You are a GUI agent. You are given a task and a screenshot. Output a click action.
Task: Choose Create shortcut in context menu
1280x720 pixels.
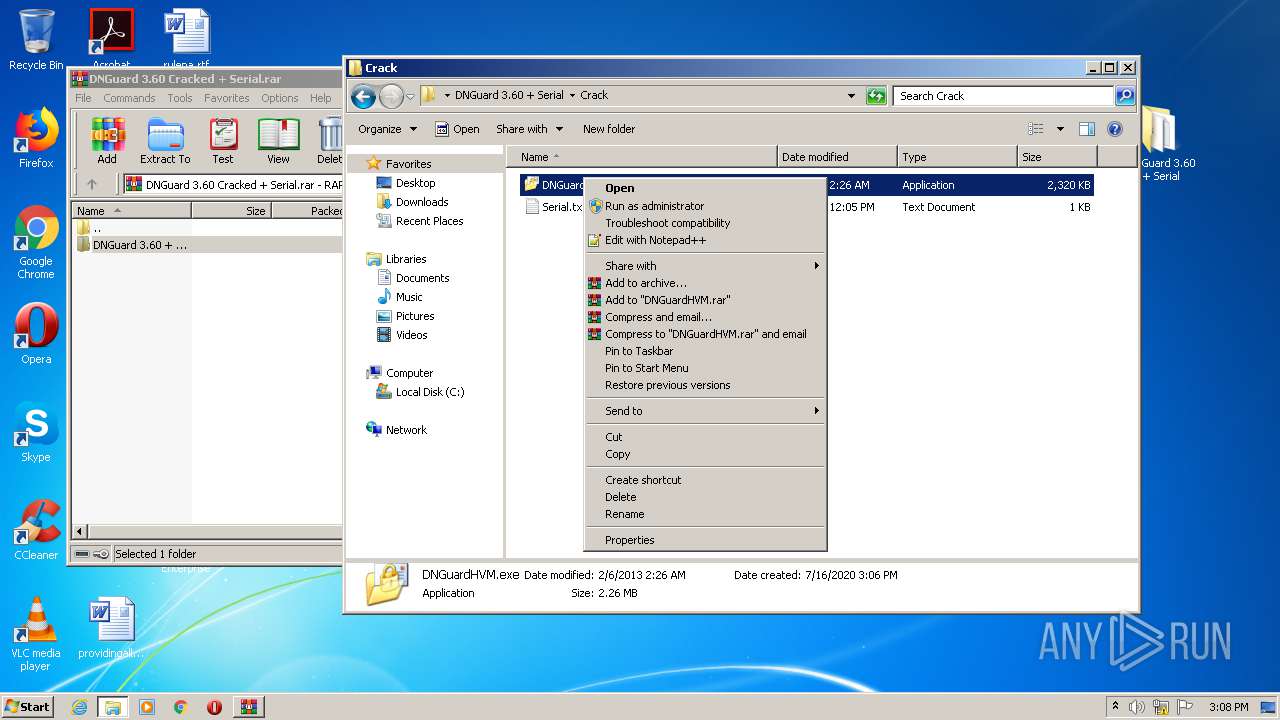tap(705, 480)
